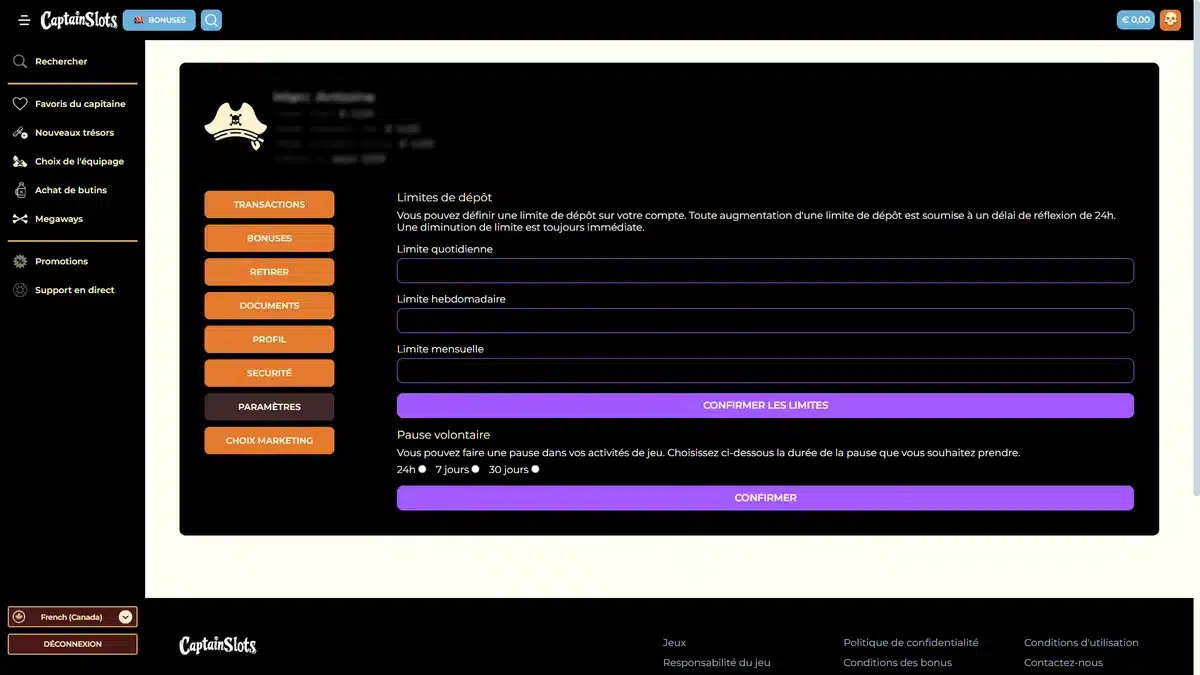Click the Limite quotidienne input field
Screen dimensions: 1200x675
(765, 271)
